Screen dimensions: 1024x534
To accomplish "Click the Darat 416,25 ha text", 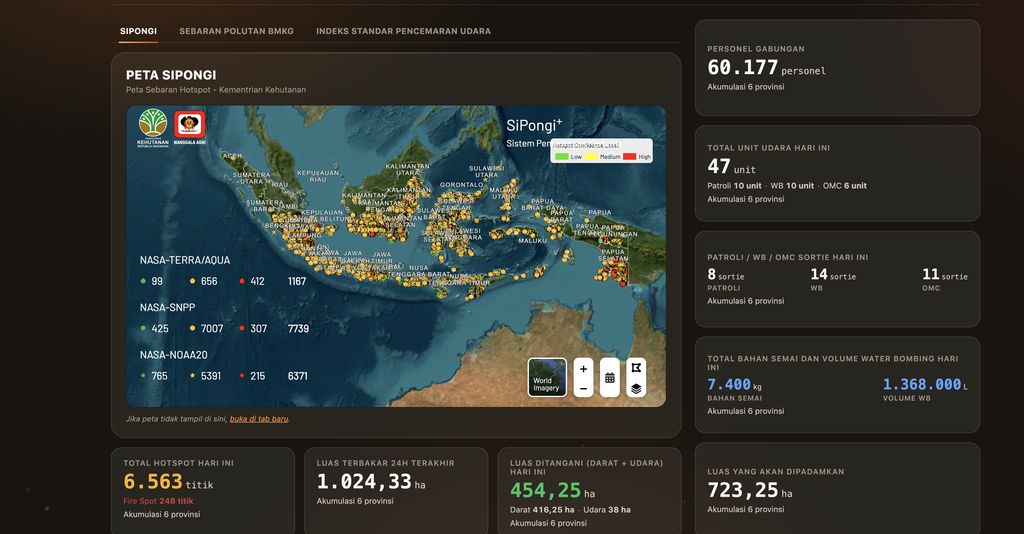I will [x=542, y=510].
